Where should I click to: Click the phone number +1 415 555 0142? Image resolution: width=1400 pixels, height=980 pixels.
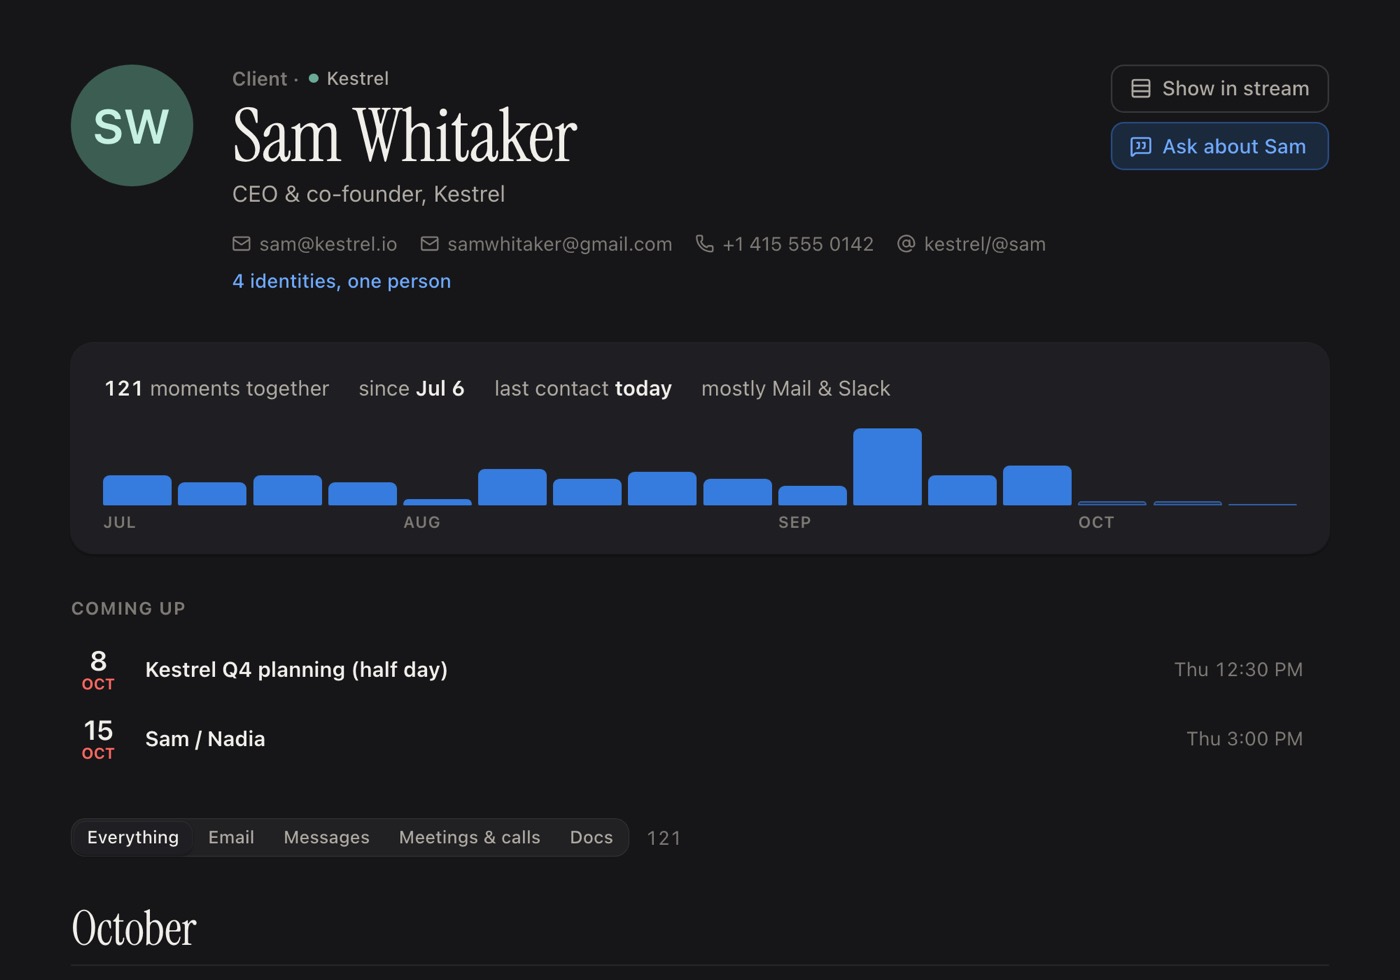798,244
